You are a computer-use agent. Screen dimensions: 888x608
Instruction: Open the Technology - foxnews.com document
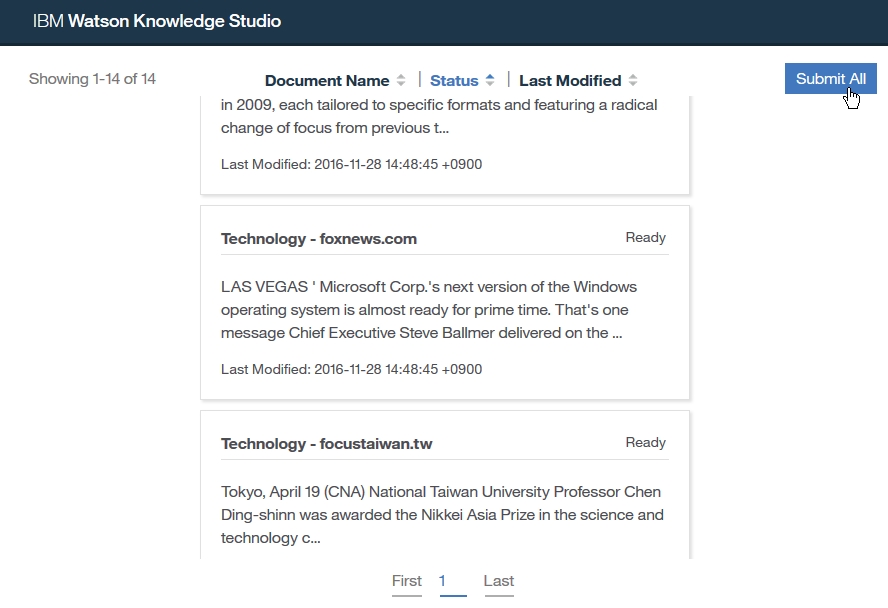point(319,239)
